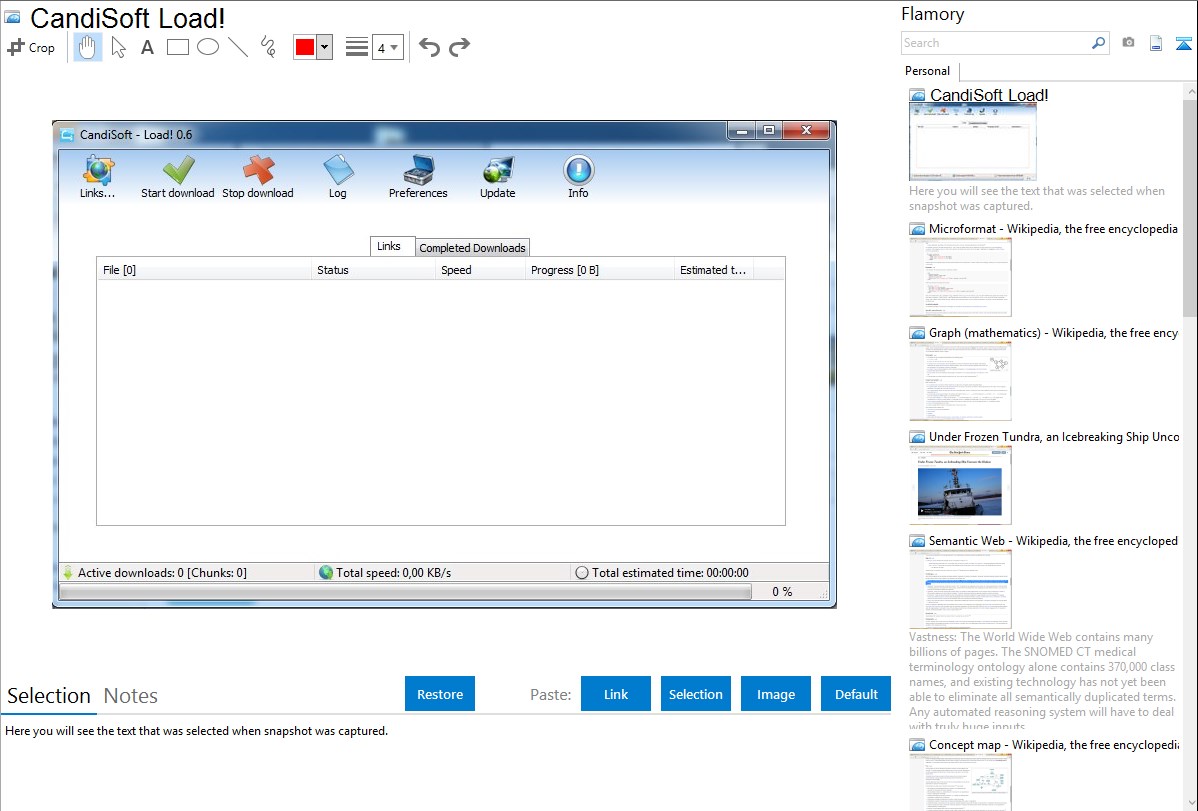Open the CandiSoft Load! snapshot thumbnail

point(973,141)
